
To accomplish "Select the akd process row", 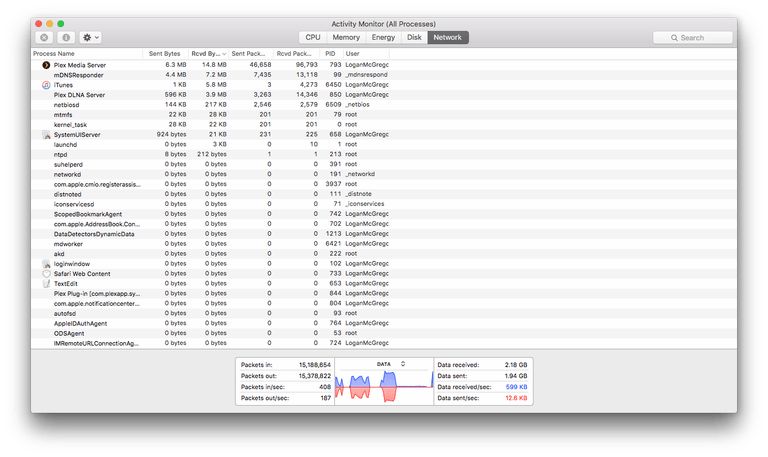I will pyautogui.click(x=384, y=254).
